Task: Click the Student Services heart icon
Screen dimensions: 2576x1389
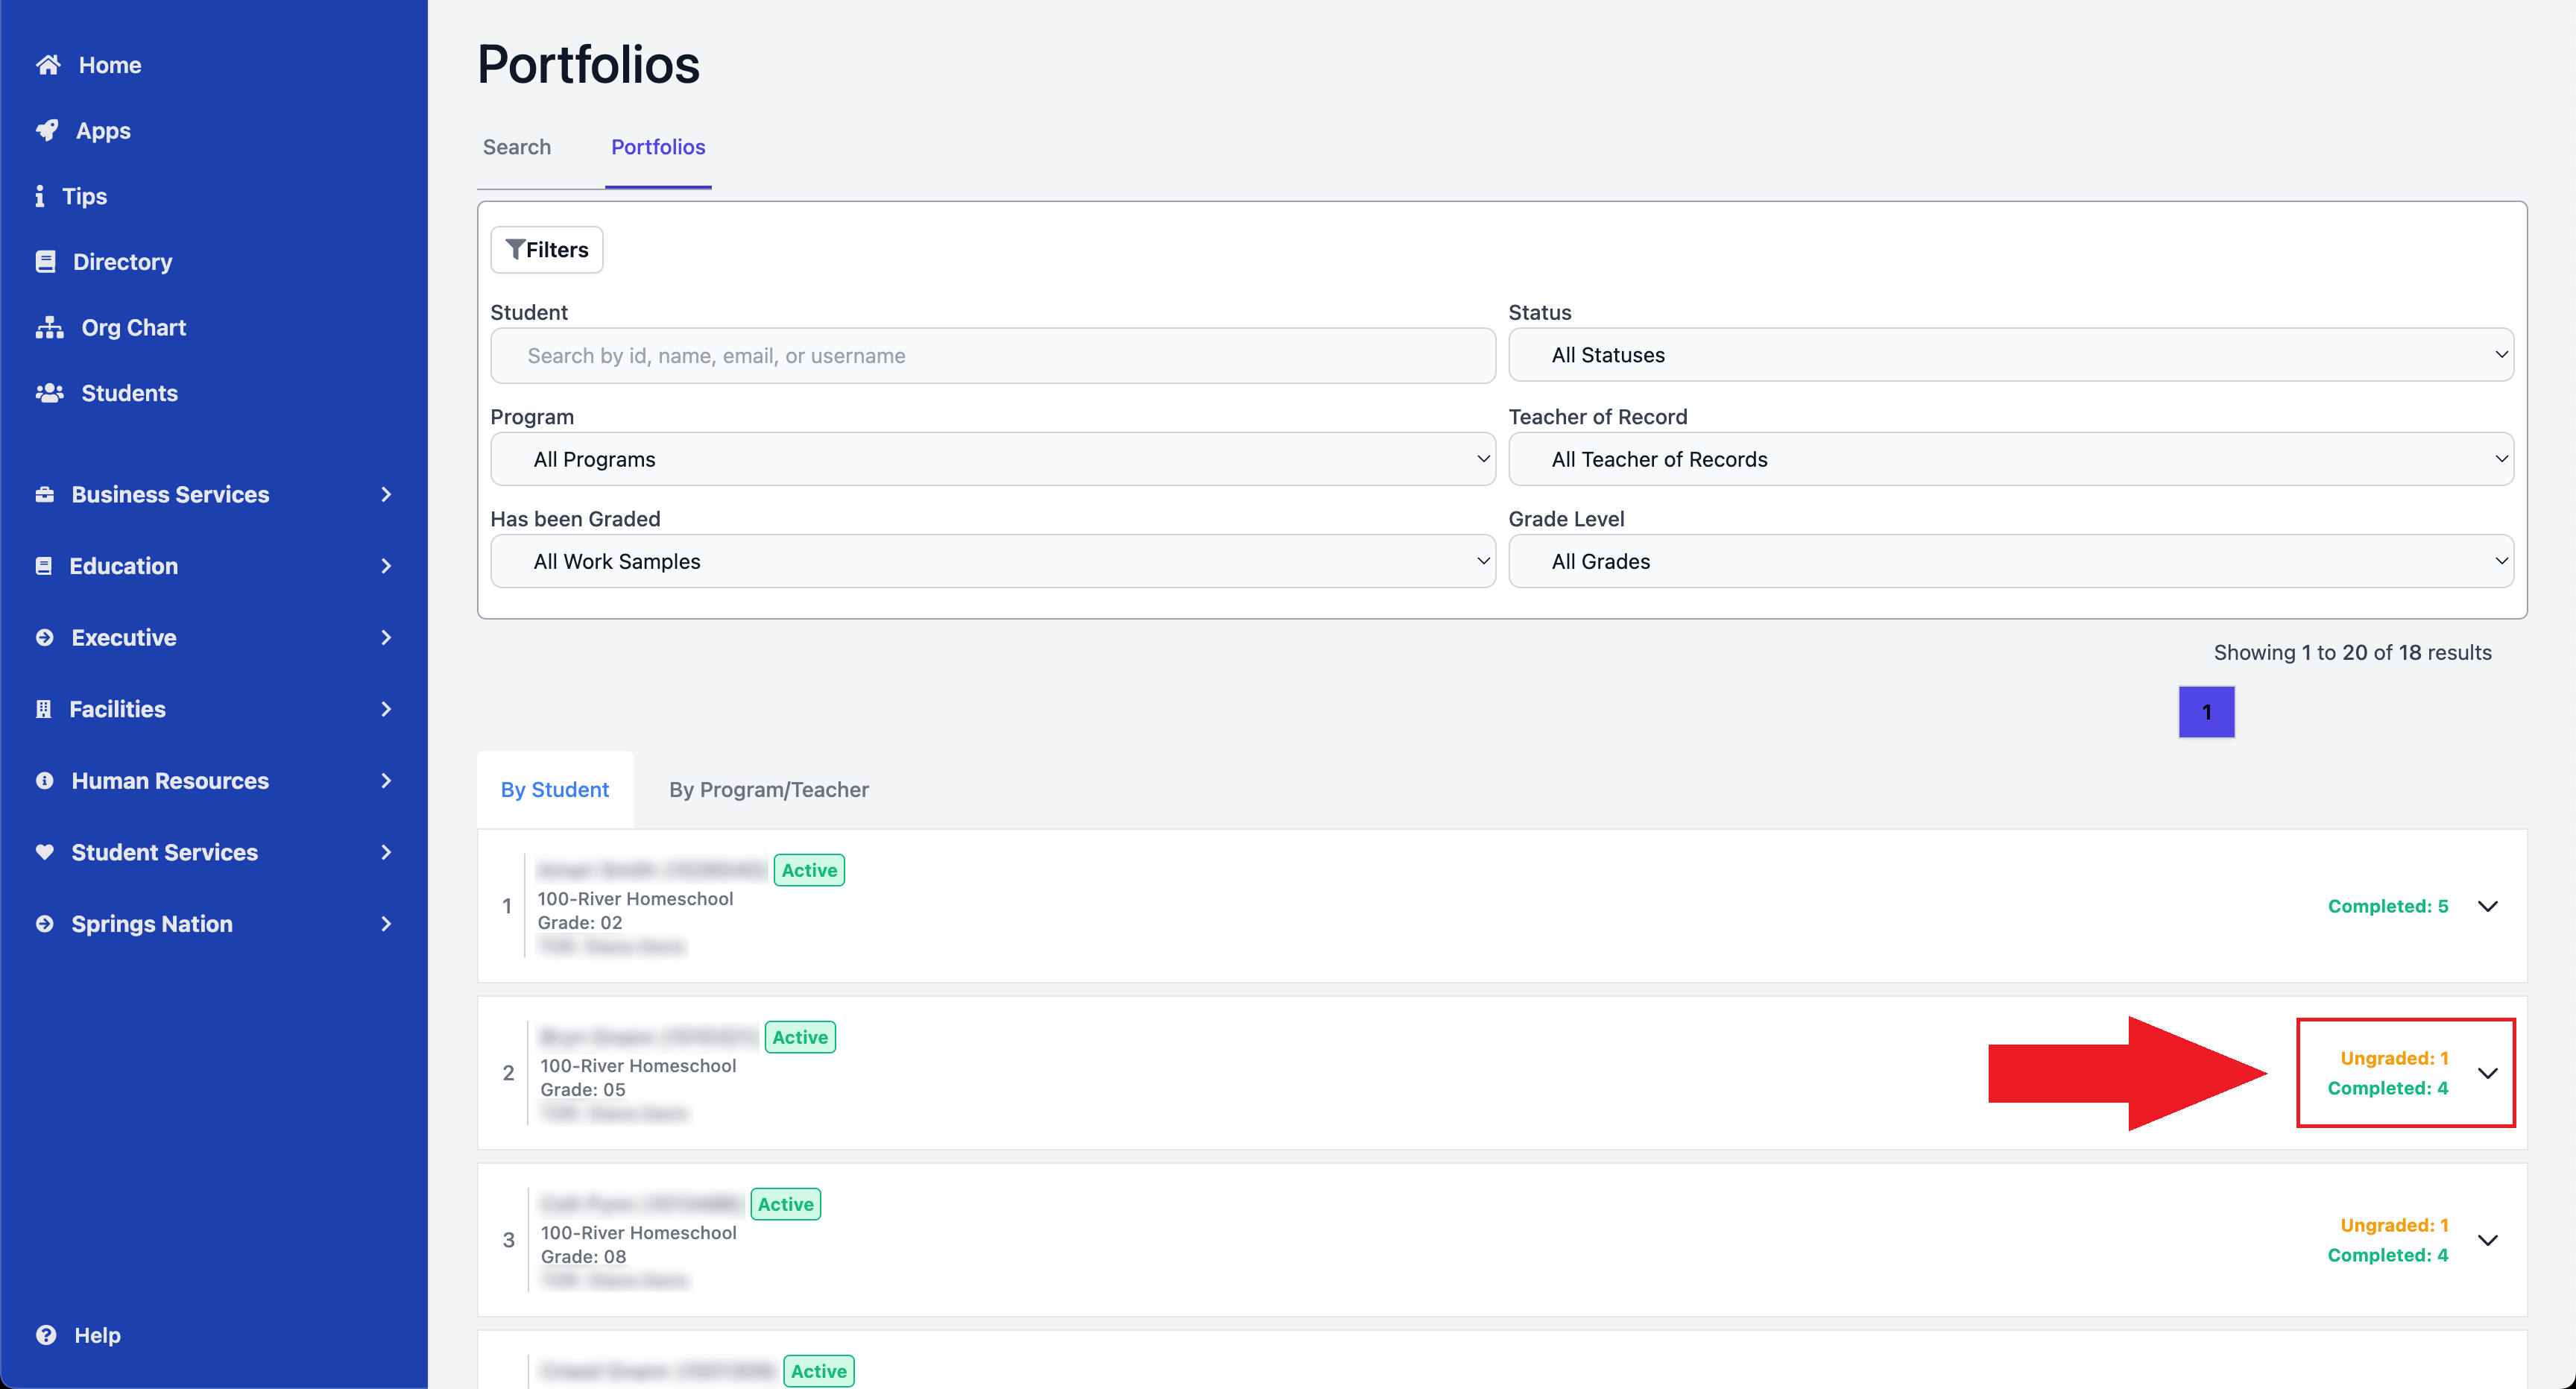Action: coord(45,852)
